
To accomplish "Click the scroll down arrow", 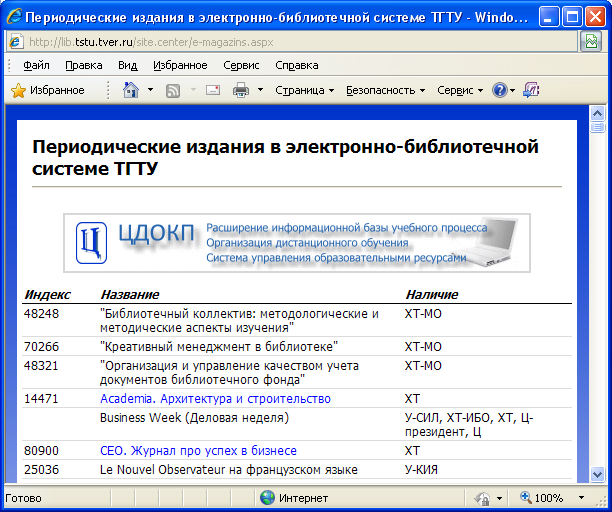I will pyautogui.click(x=597, y=475).
